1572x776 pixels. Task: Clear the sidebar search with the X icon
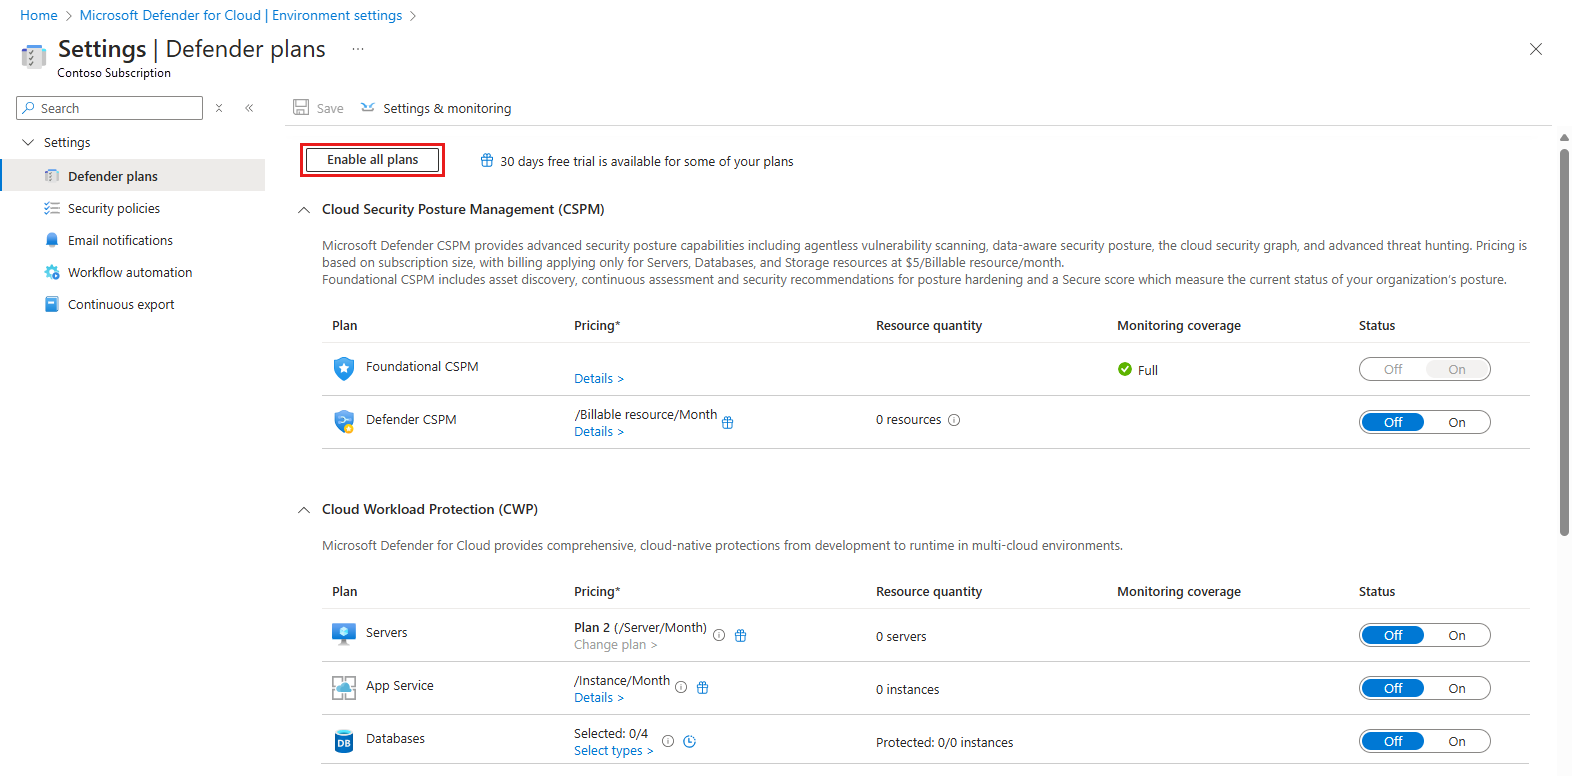pyautogui.click(x=219, y=108)
